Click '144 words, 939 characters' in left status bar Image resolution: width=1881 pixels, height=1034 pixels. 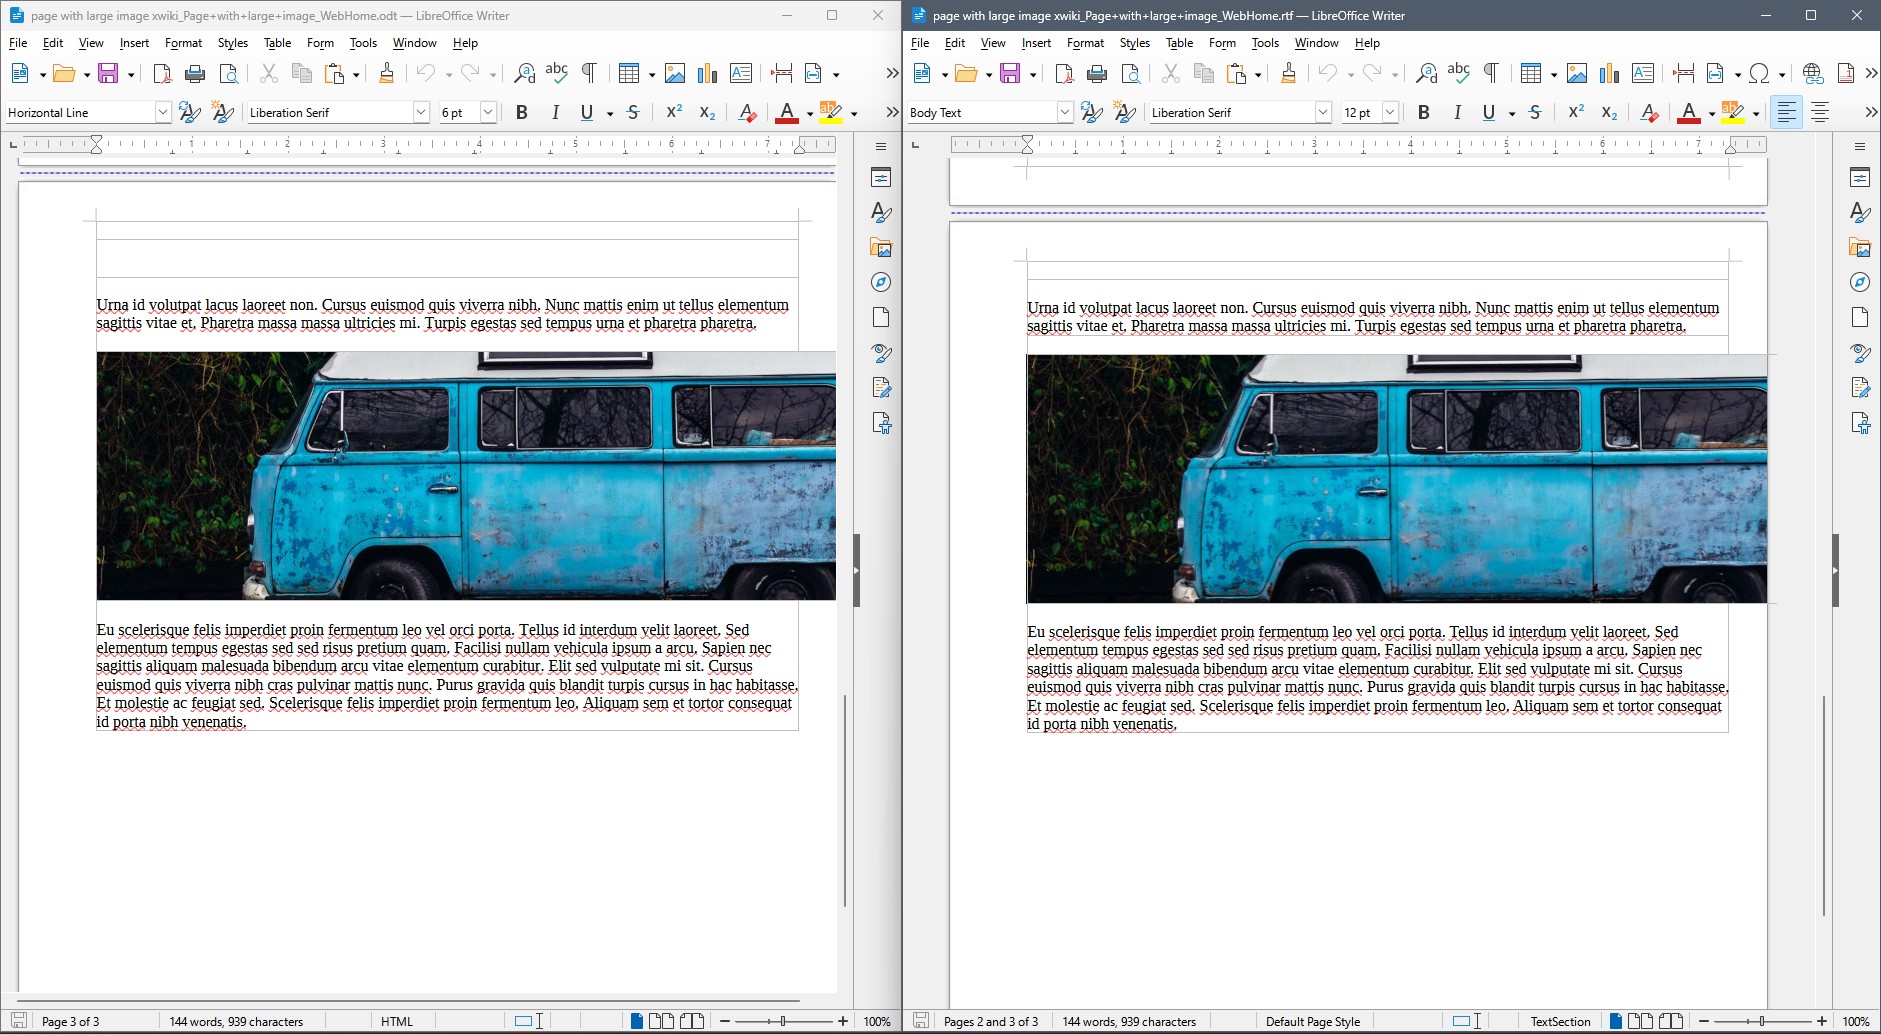point(236,1021)
